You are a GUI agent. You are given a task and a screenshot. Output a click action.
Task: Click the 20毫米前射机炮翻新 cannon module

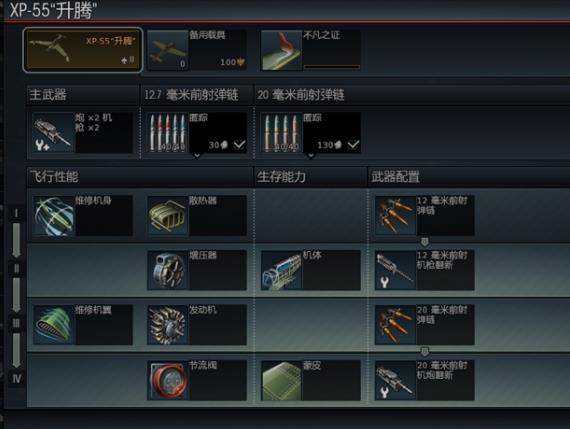(x=424, y=380)
